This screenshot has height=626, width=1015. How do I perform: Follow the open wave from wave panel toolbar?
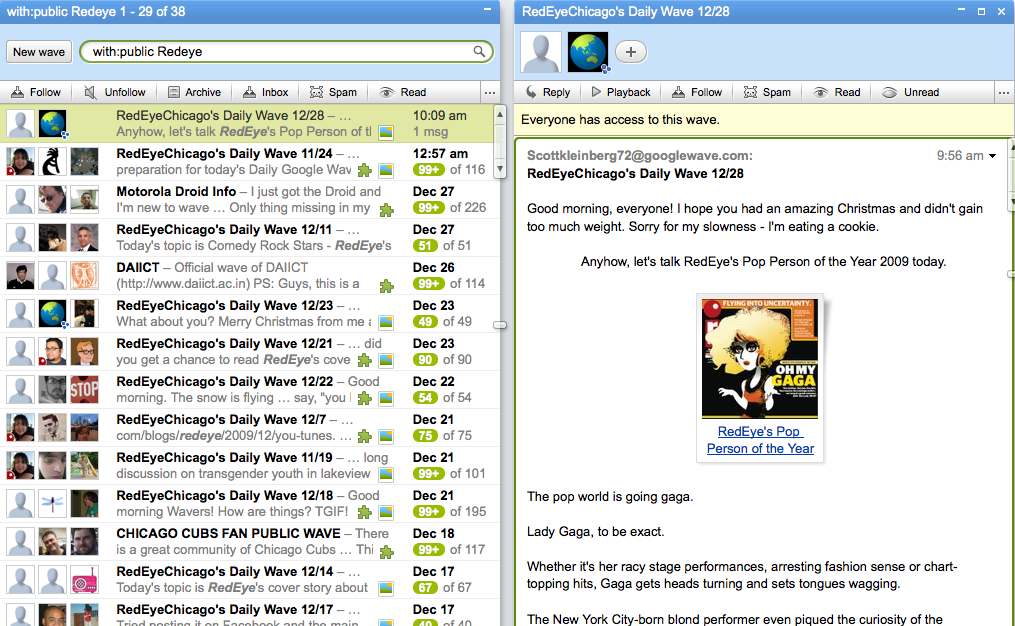tap(697, 92)
